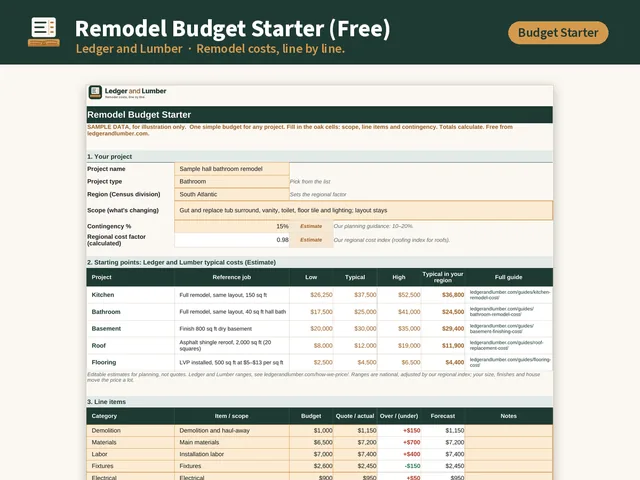Select the Contingency 15% cell

click(232, 226)
